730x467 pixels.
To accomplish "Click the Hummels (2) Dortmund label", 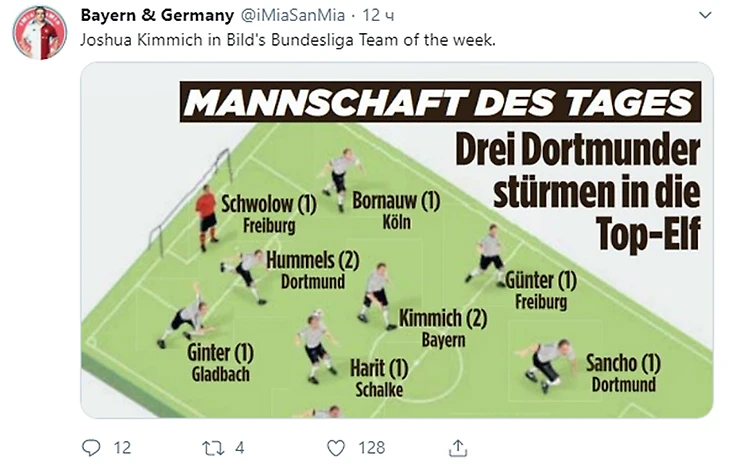I will point(312,270).
